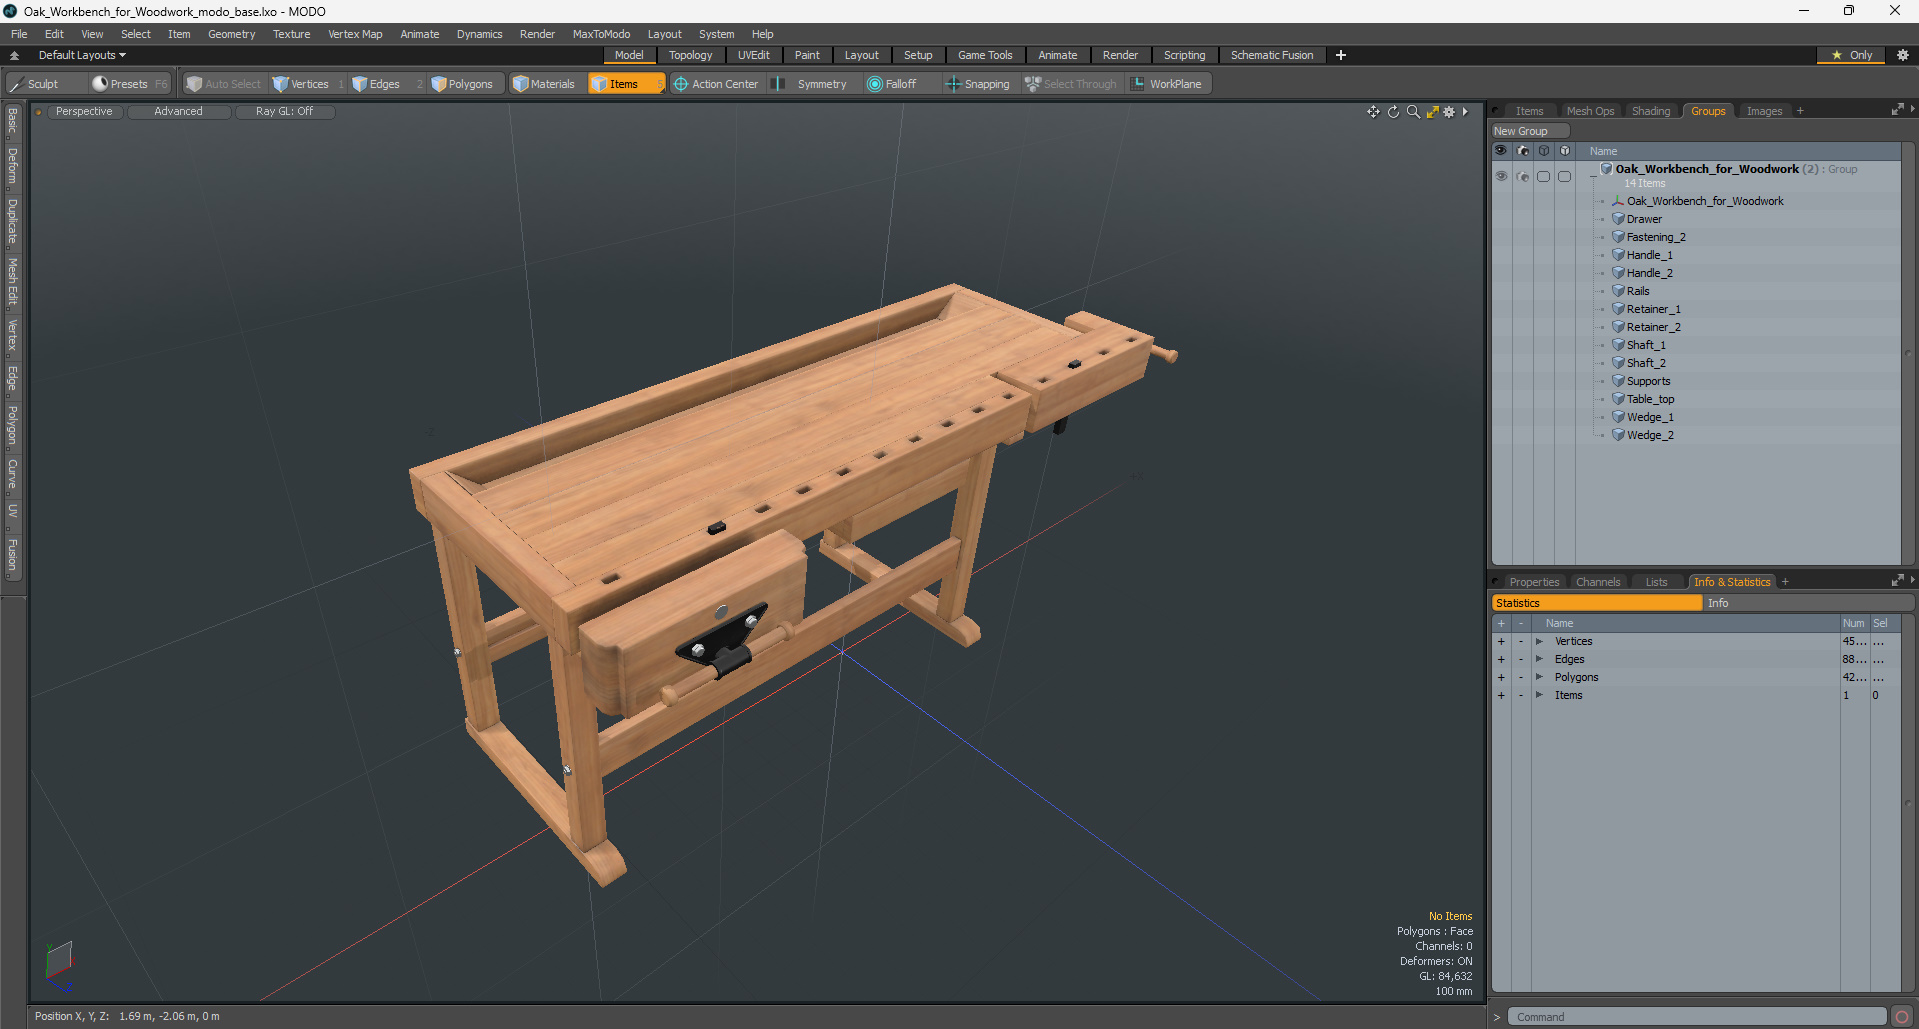The width and height of the screenshot is (1919, 1029).
Task: Switch to the Topology layout tab
Action: coord(690,55)
